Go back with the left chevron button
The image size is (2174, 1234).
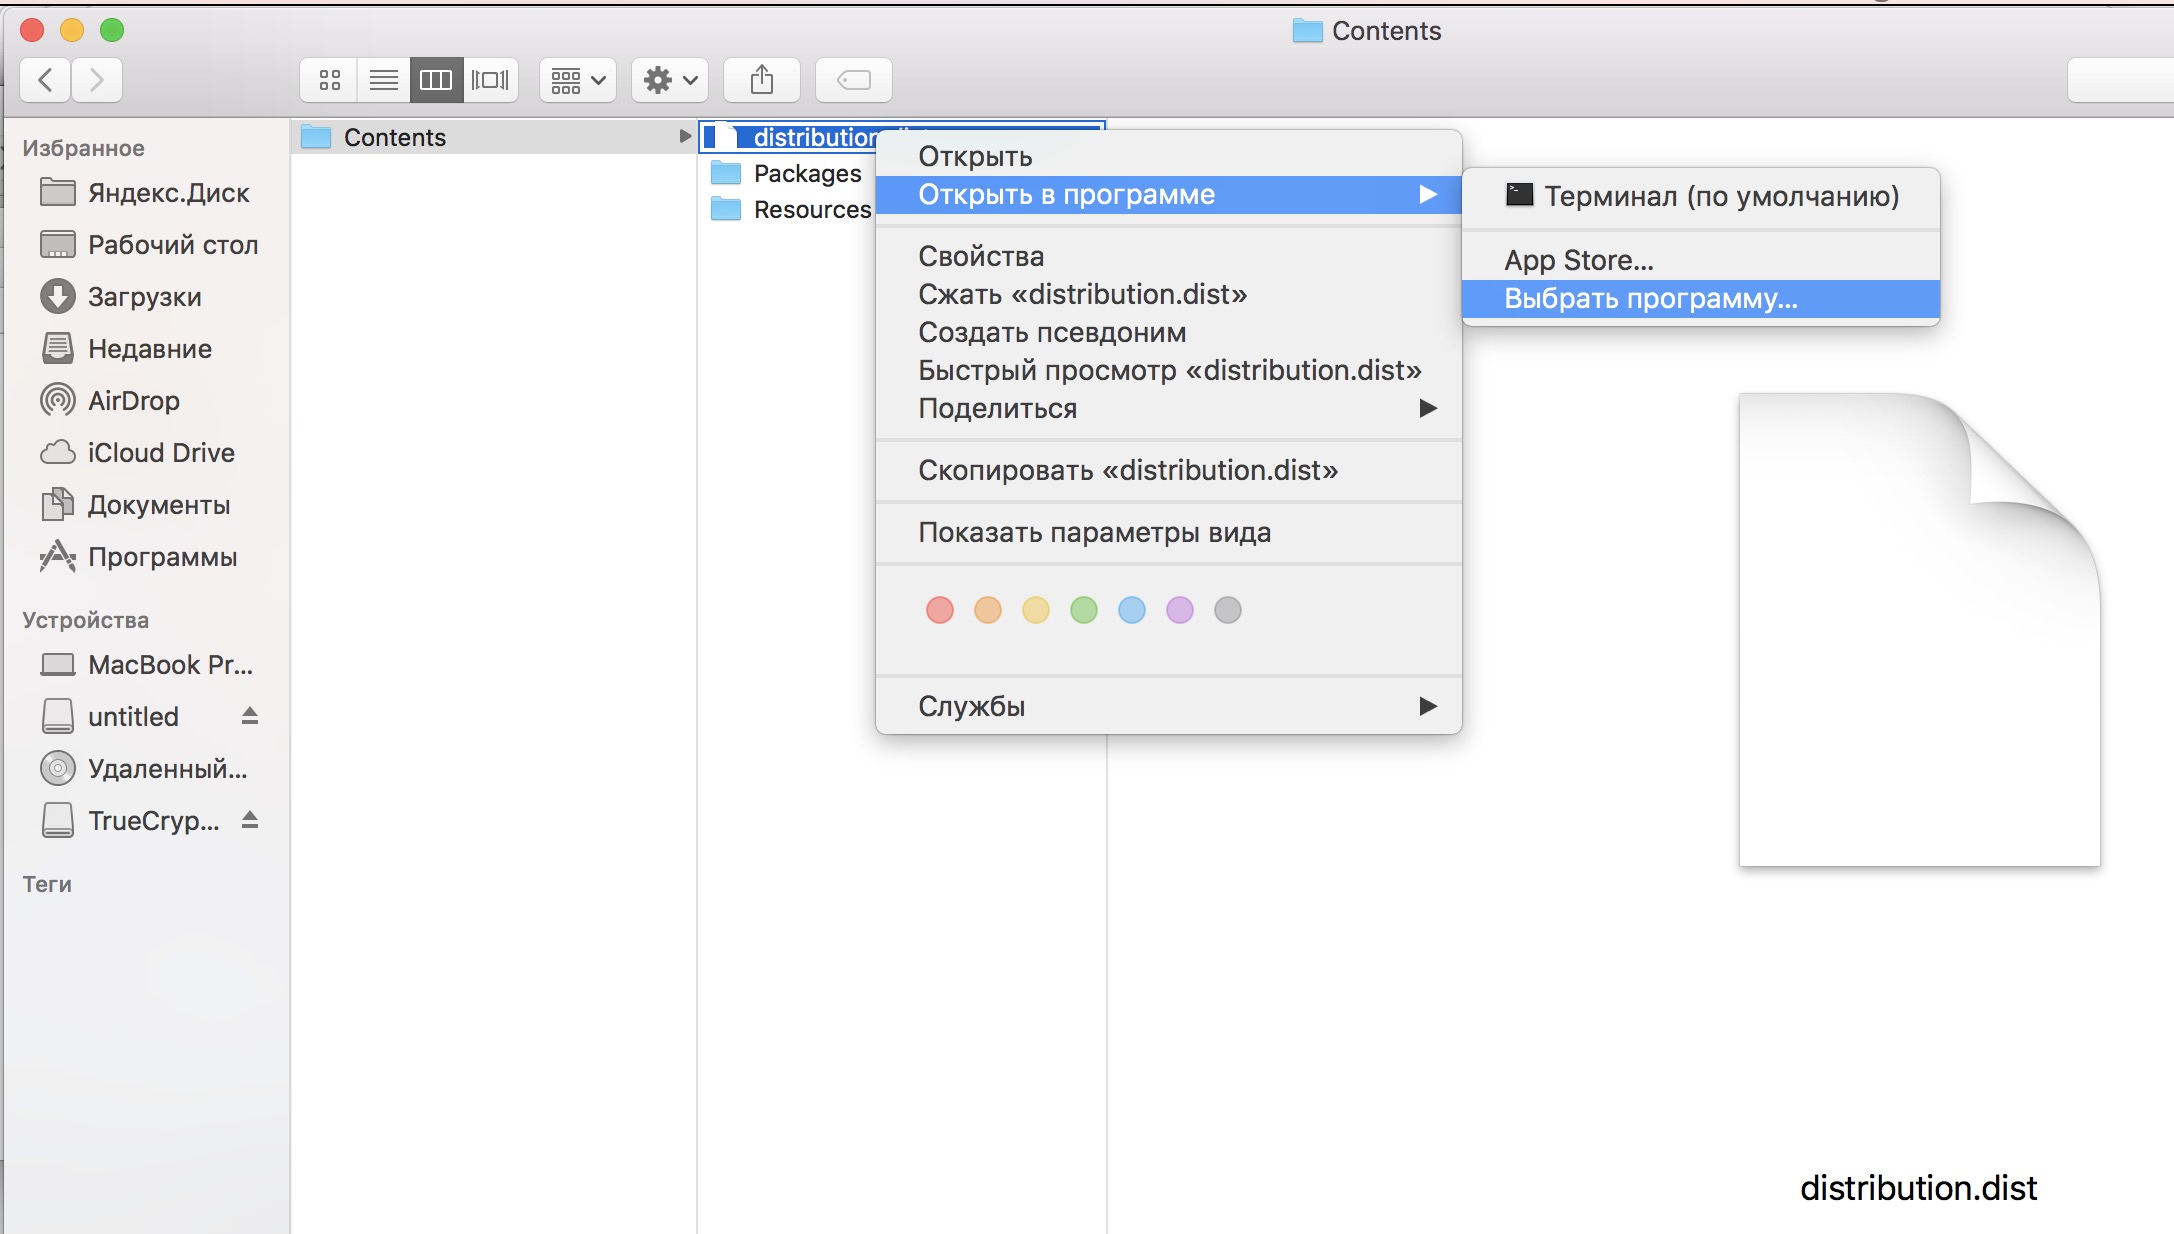(45, 80)
